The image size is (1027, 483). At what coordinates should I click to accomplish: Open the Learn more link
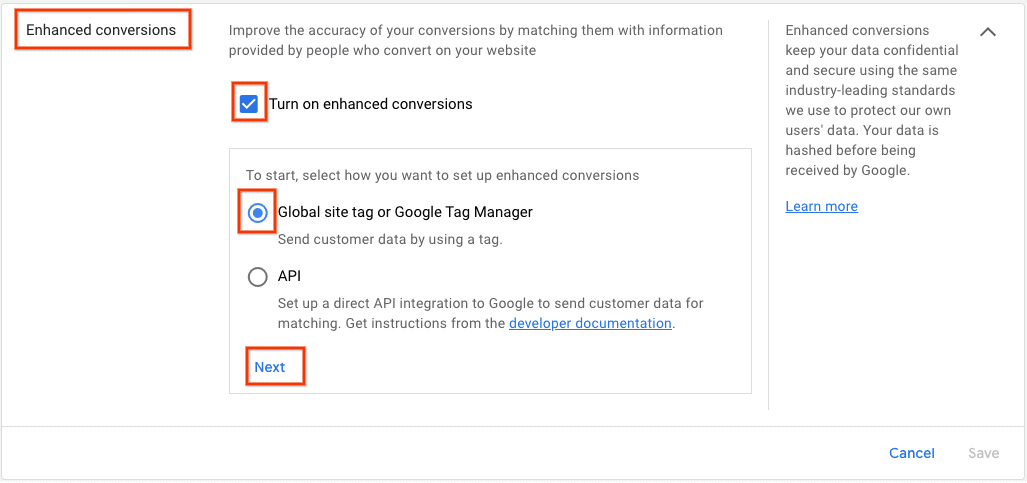[x=821, y=206]
